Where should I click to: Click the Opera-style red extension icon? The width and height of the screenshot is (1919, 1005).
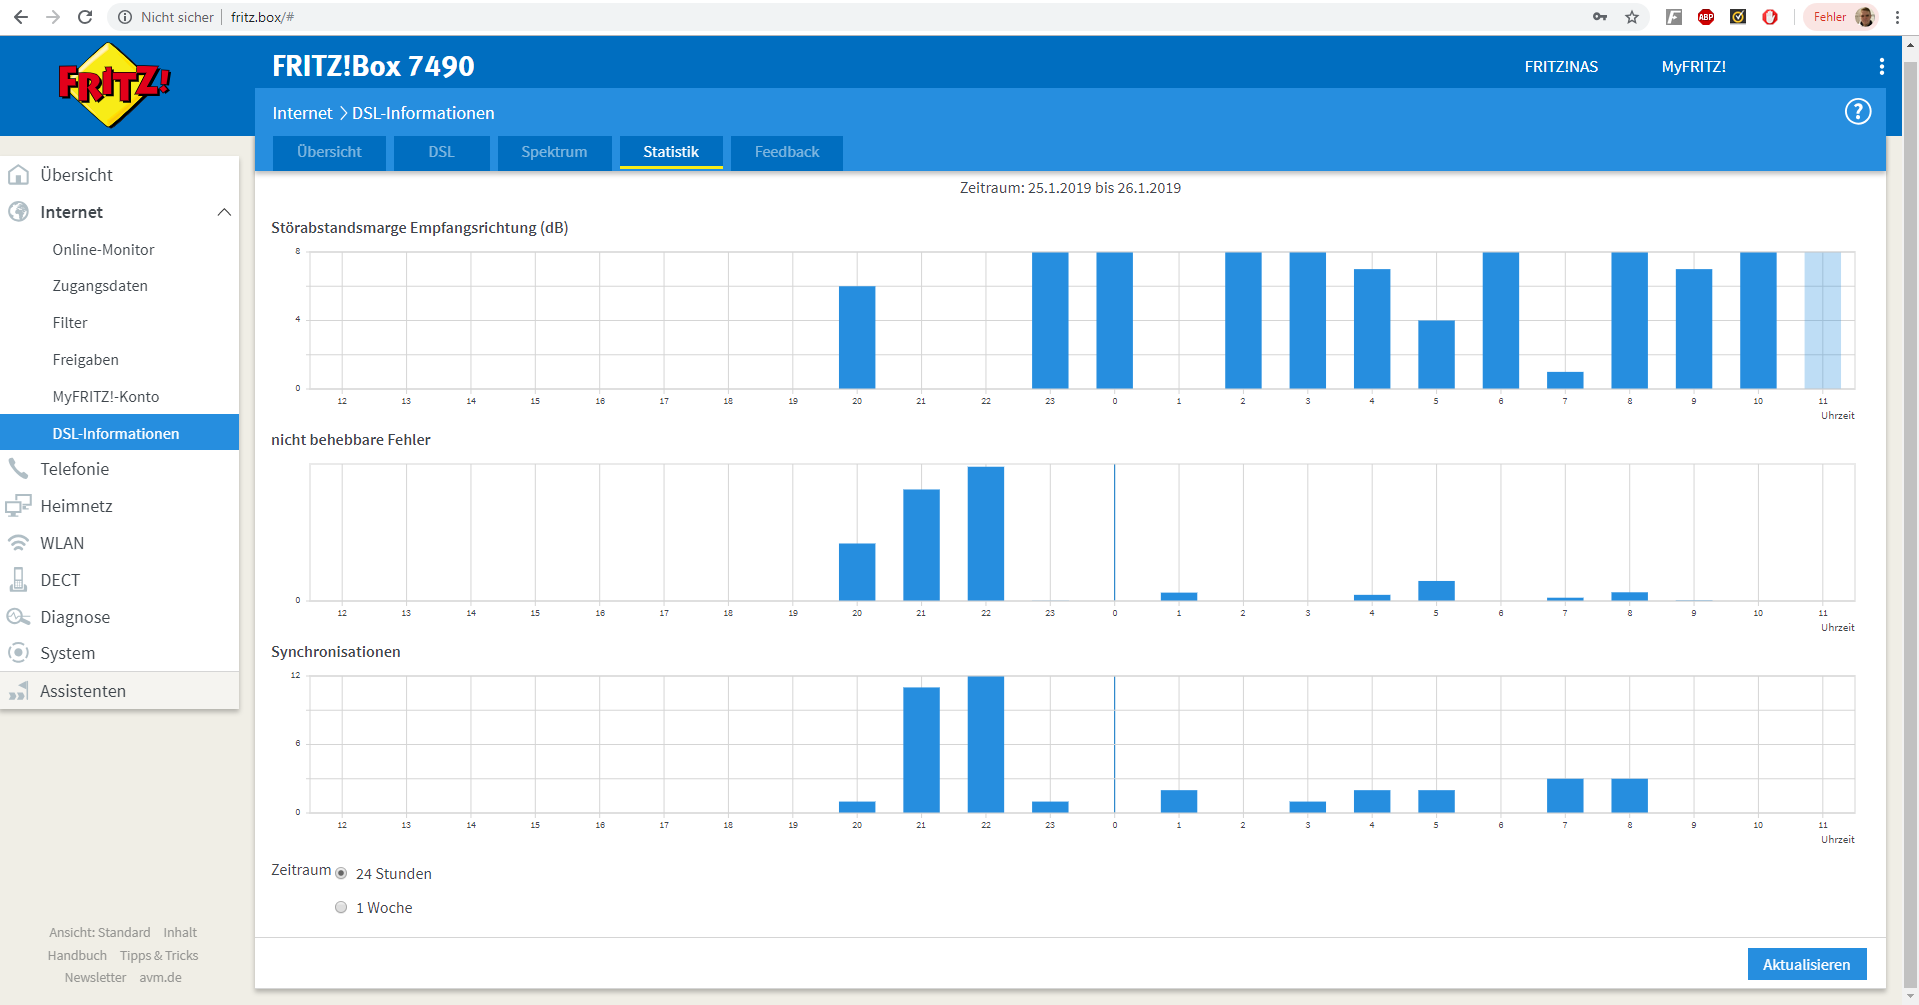pyautogui.click(x=1770, y=17)
